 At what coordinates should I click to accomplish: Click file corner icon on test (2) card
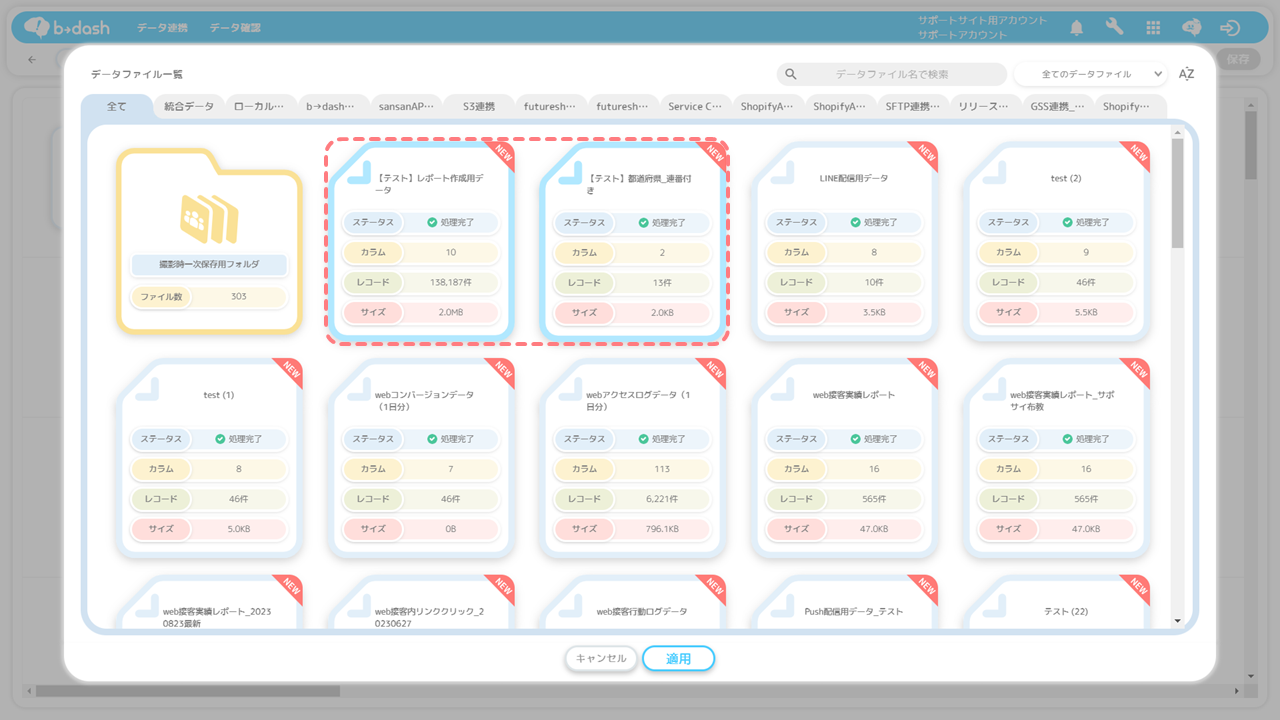(x=994, y=173)
